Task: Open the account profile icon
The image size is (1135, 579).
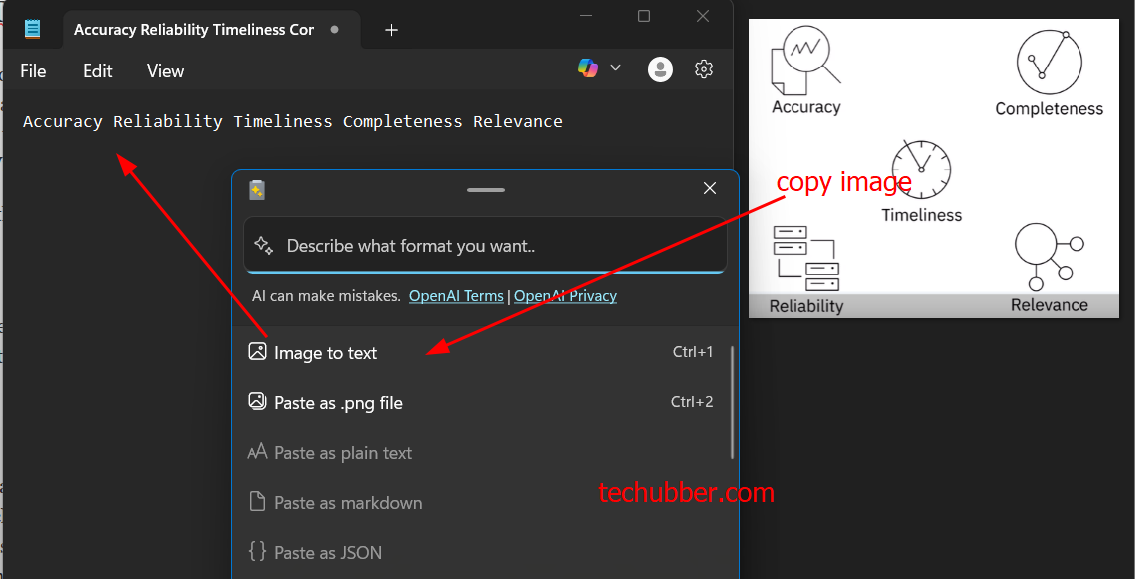Action: 660,69
